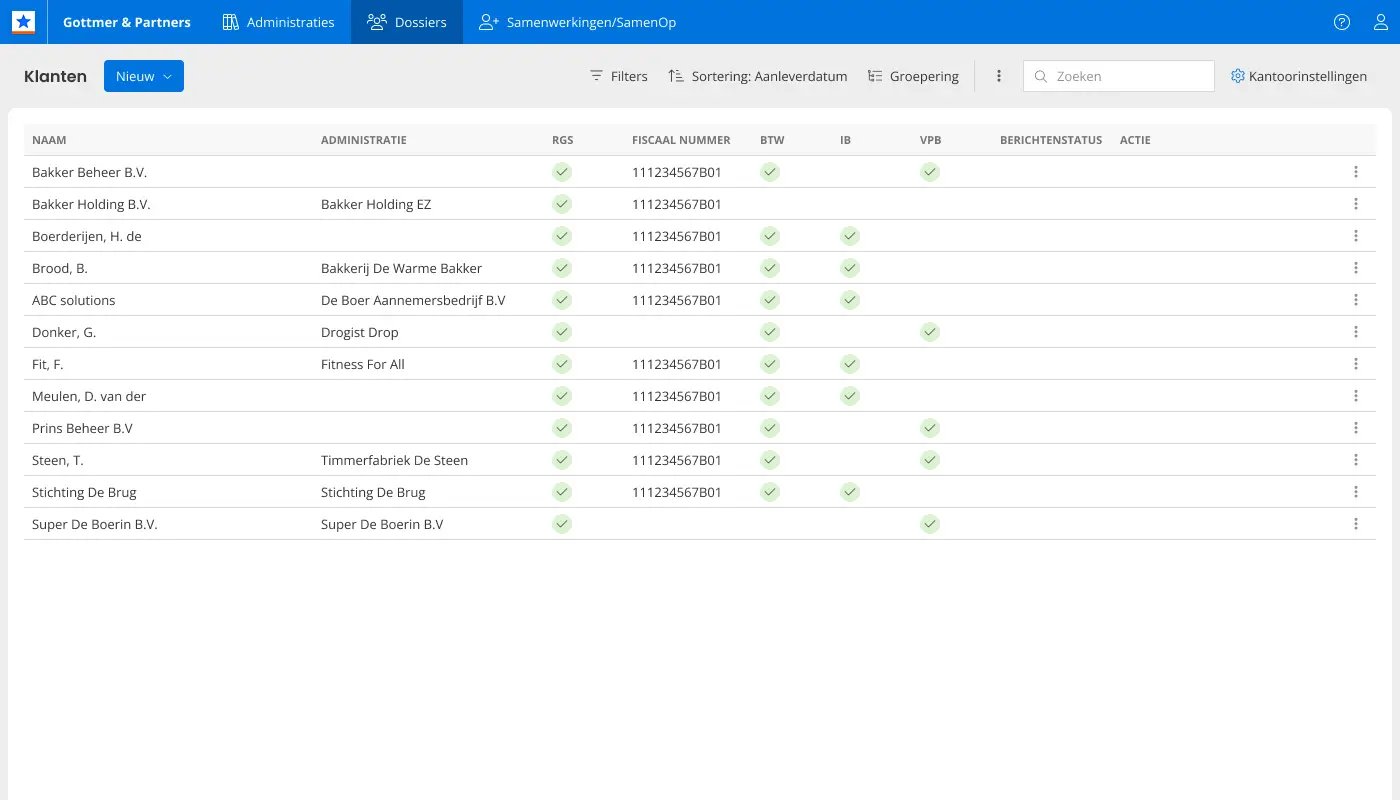Click the star logo in the top bar

pyautogui.click(x=23, y=21)
